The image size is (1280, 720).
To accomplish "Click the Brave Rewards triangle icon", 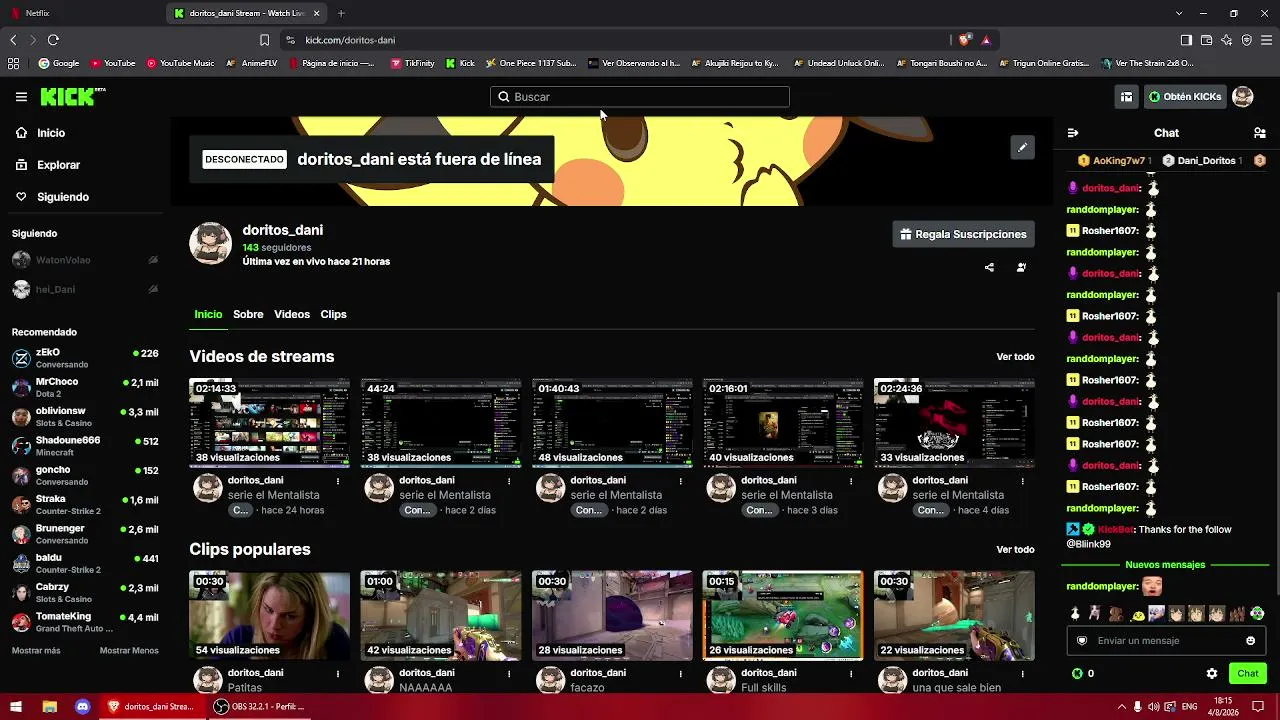I will 986,40.
